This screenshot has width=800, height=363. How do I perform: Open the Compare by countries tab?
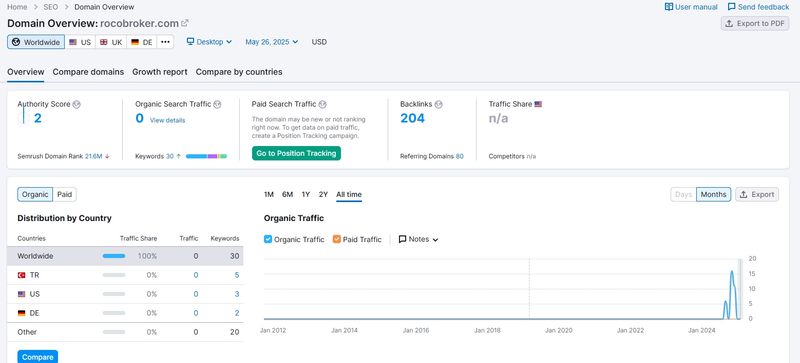[x=239, y=72]
